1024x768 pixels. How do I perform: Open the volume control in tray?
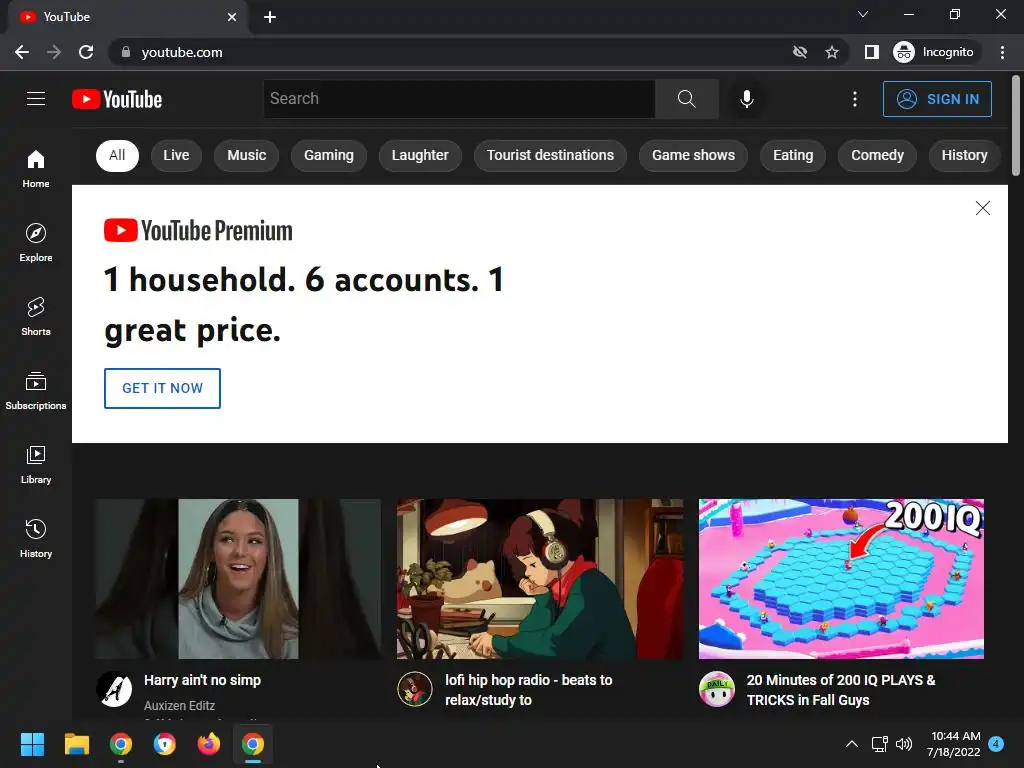click(904, 744)
